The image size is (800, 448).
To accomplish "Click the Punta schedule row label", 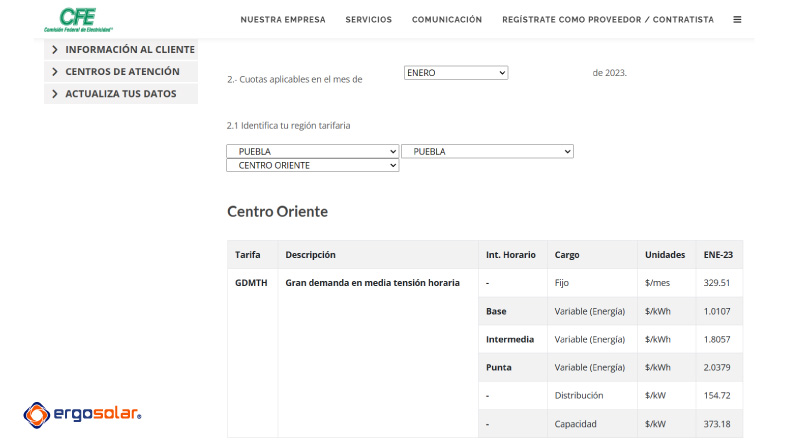I will click(x=499, y=367).
